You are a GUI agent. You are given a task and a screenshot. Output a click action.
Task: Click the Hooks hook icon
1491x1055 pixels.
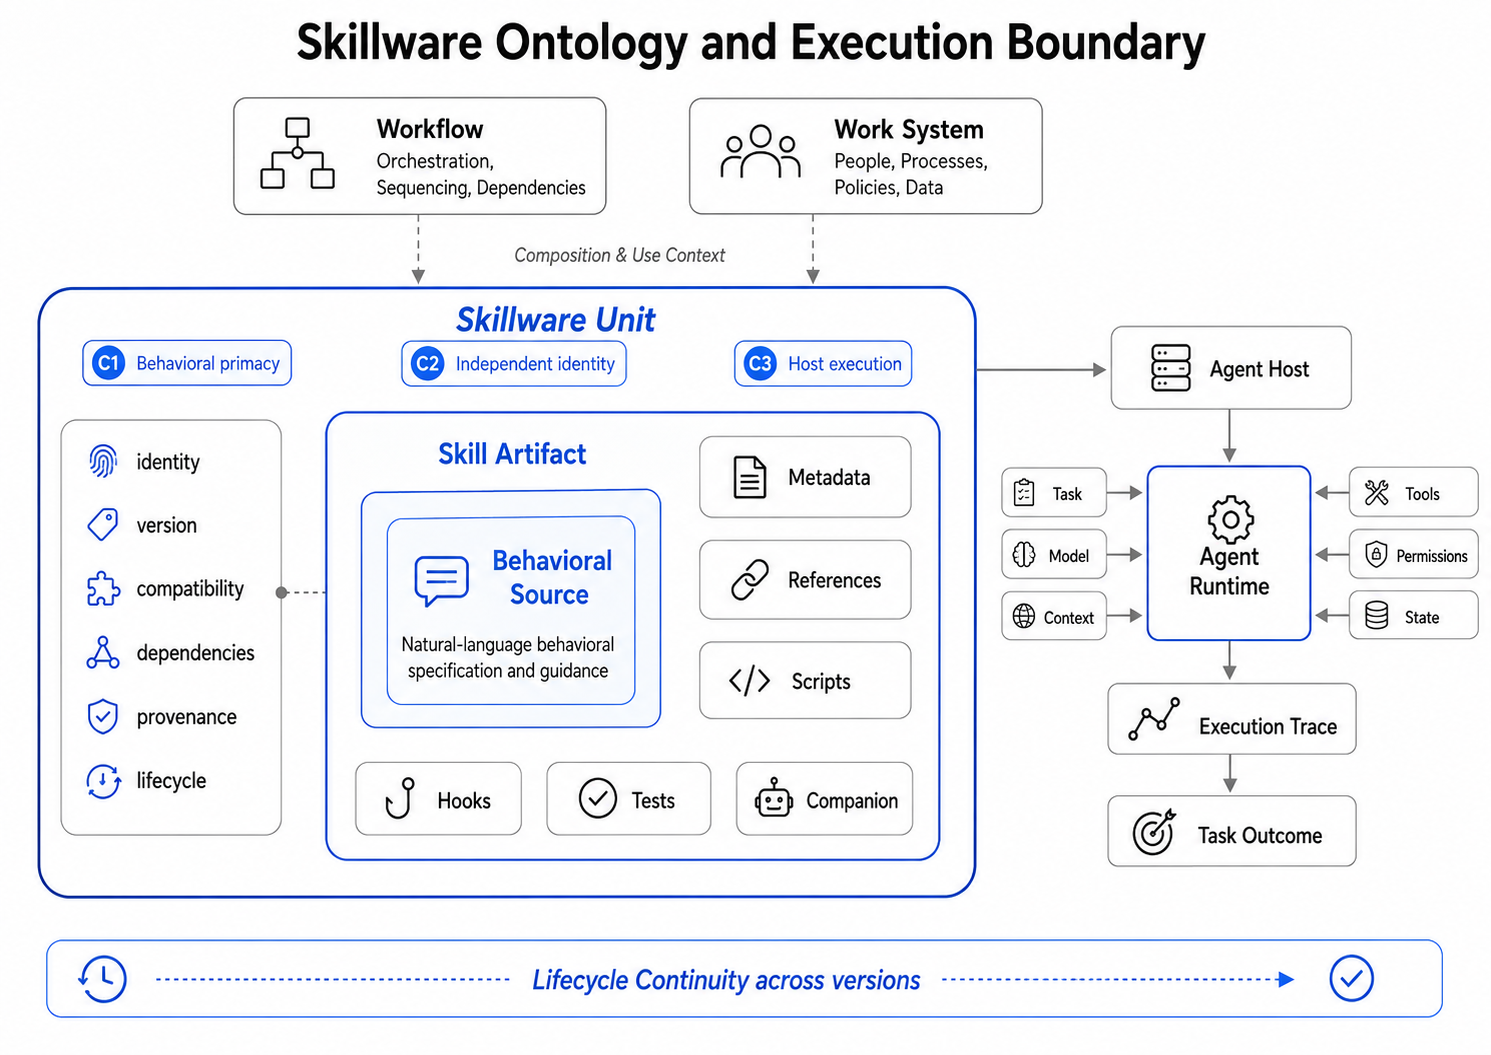click(x=400, y=798)
